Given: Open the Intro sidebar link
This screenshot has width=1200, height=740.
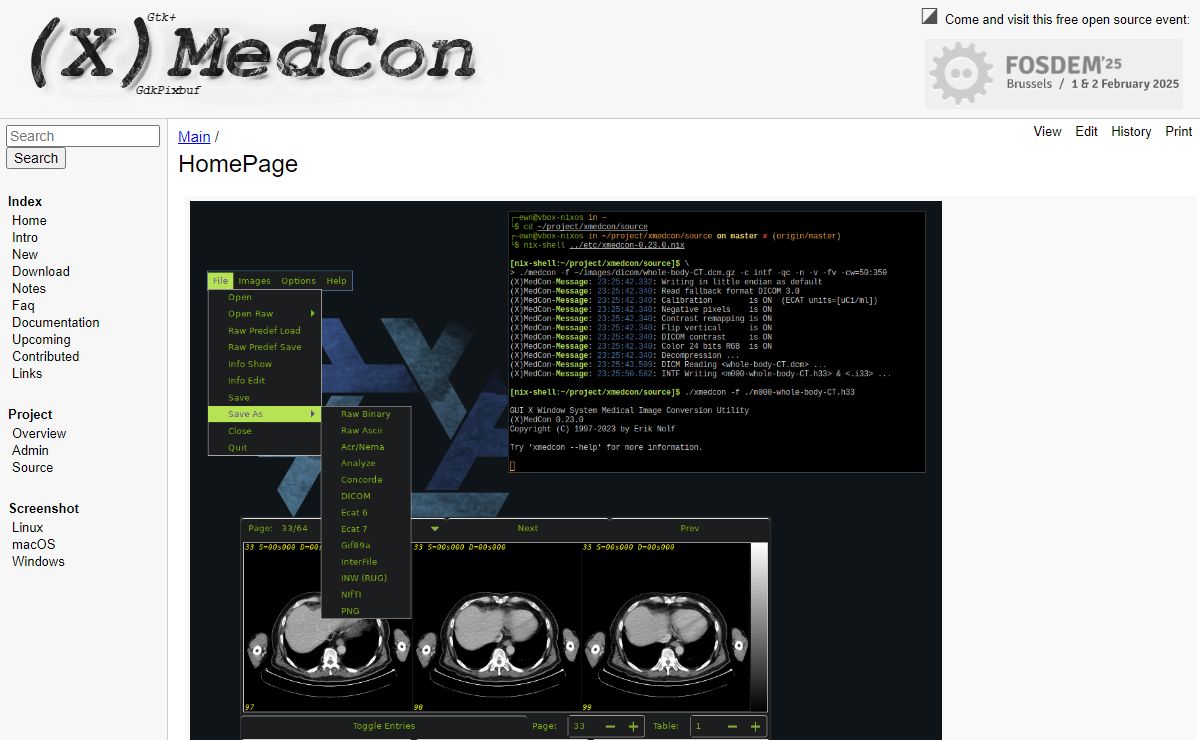Looking at the screenshot, I should coord(25,237).
